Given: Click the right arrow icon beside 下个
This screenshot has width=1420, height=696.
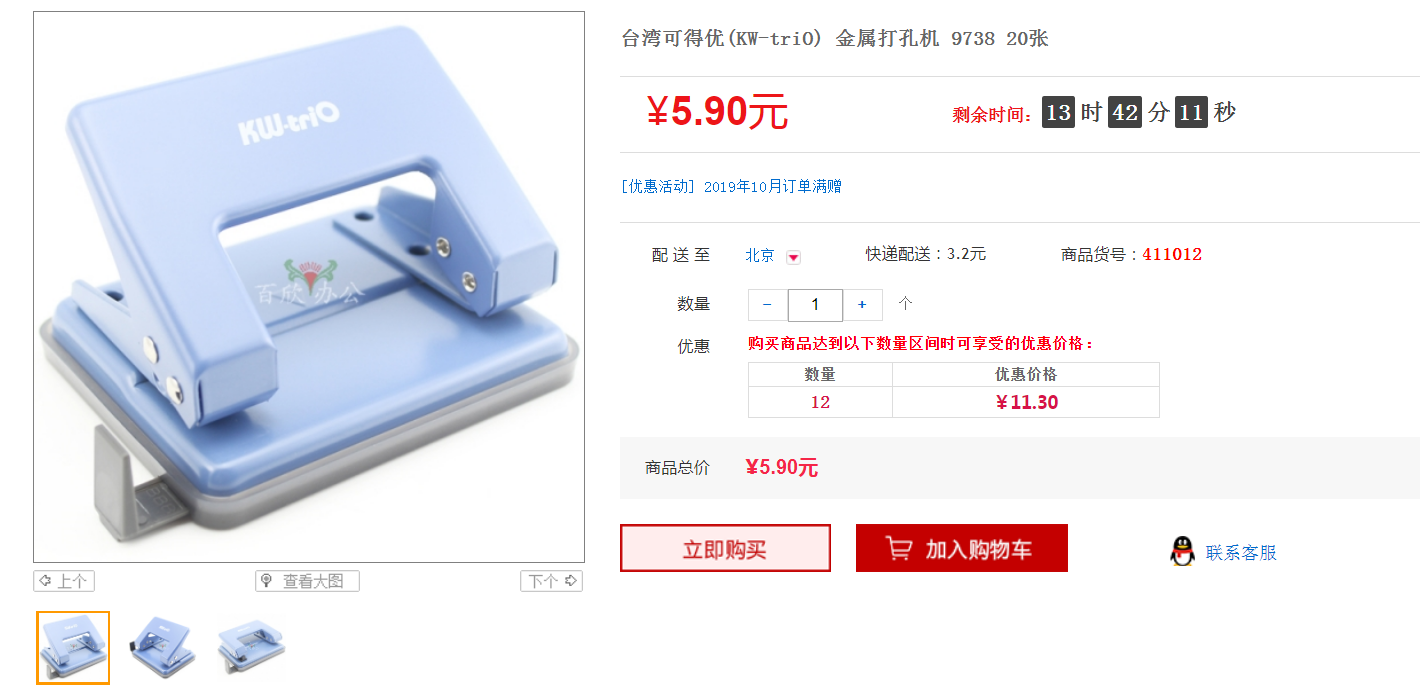Looking at the screenshot, I should coord(571,581).
